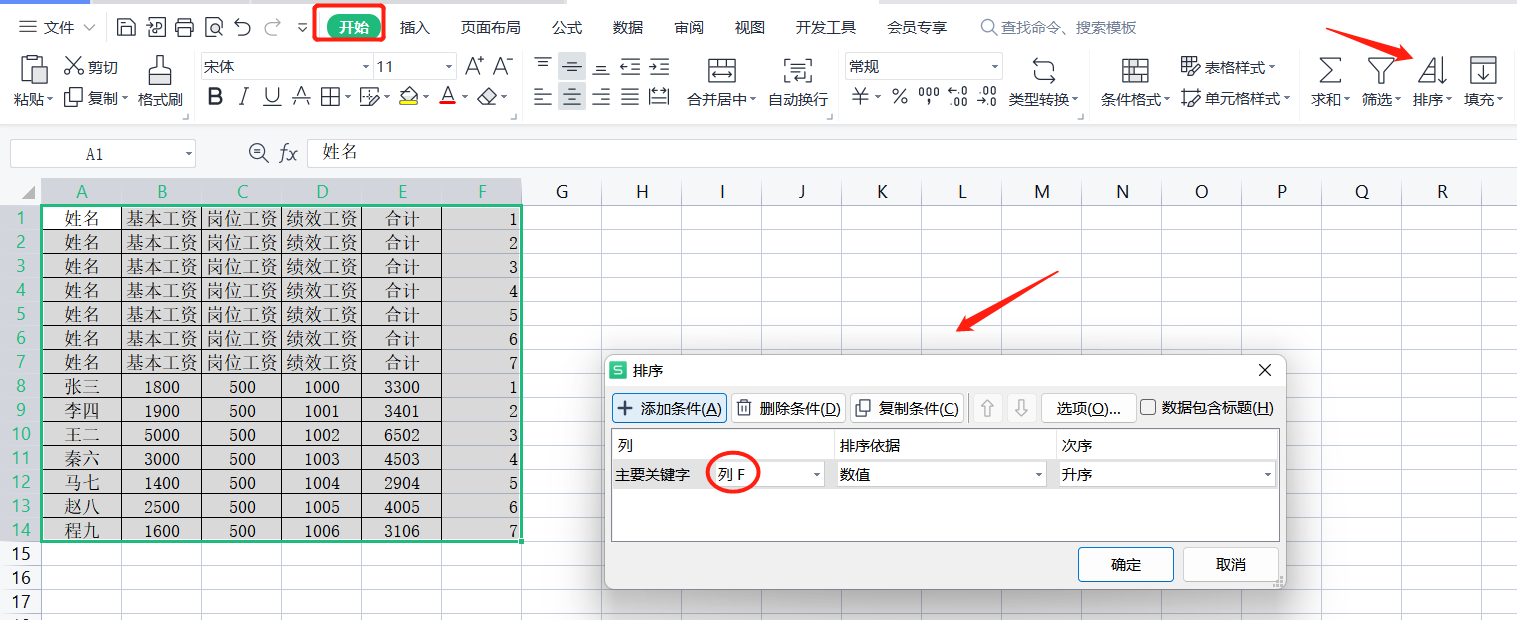Click the Auto Wrap (自动换行) icon

[797, 71]
